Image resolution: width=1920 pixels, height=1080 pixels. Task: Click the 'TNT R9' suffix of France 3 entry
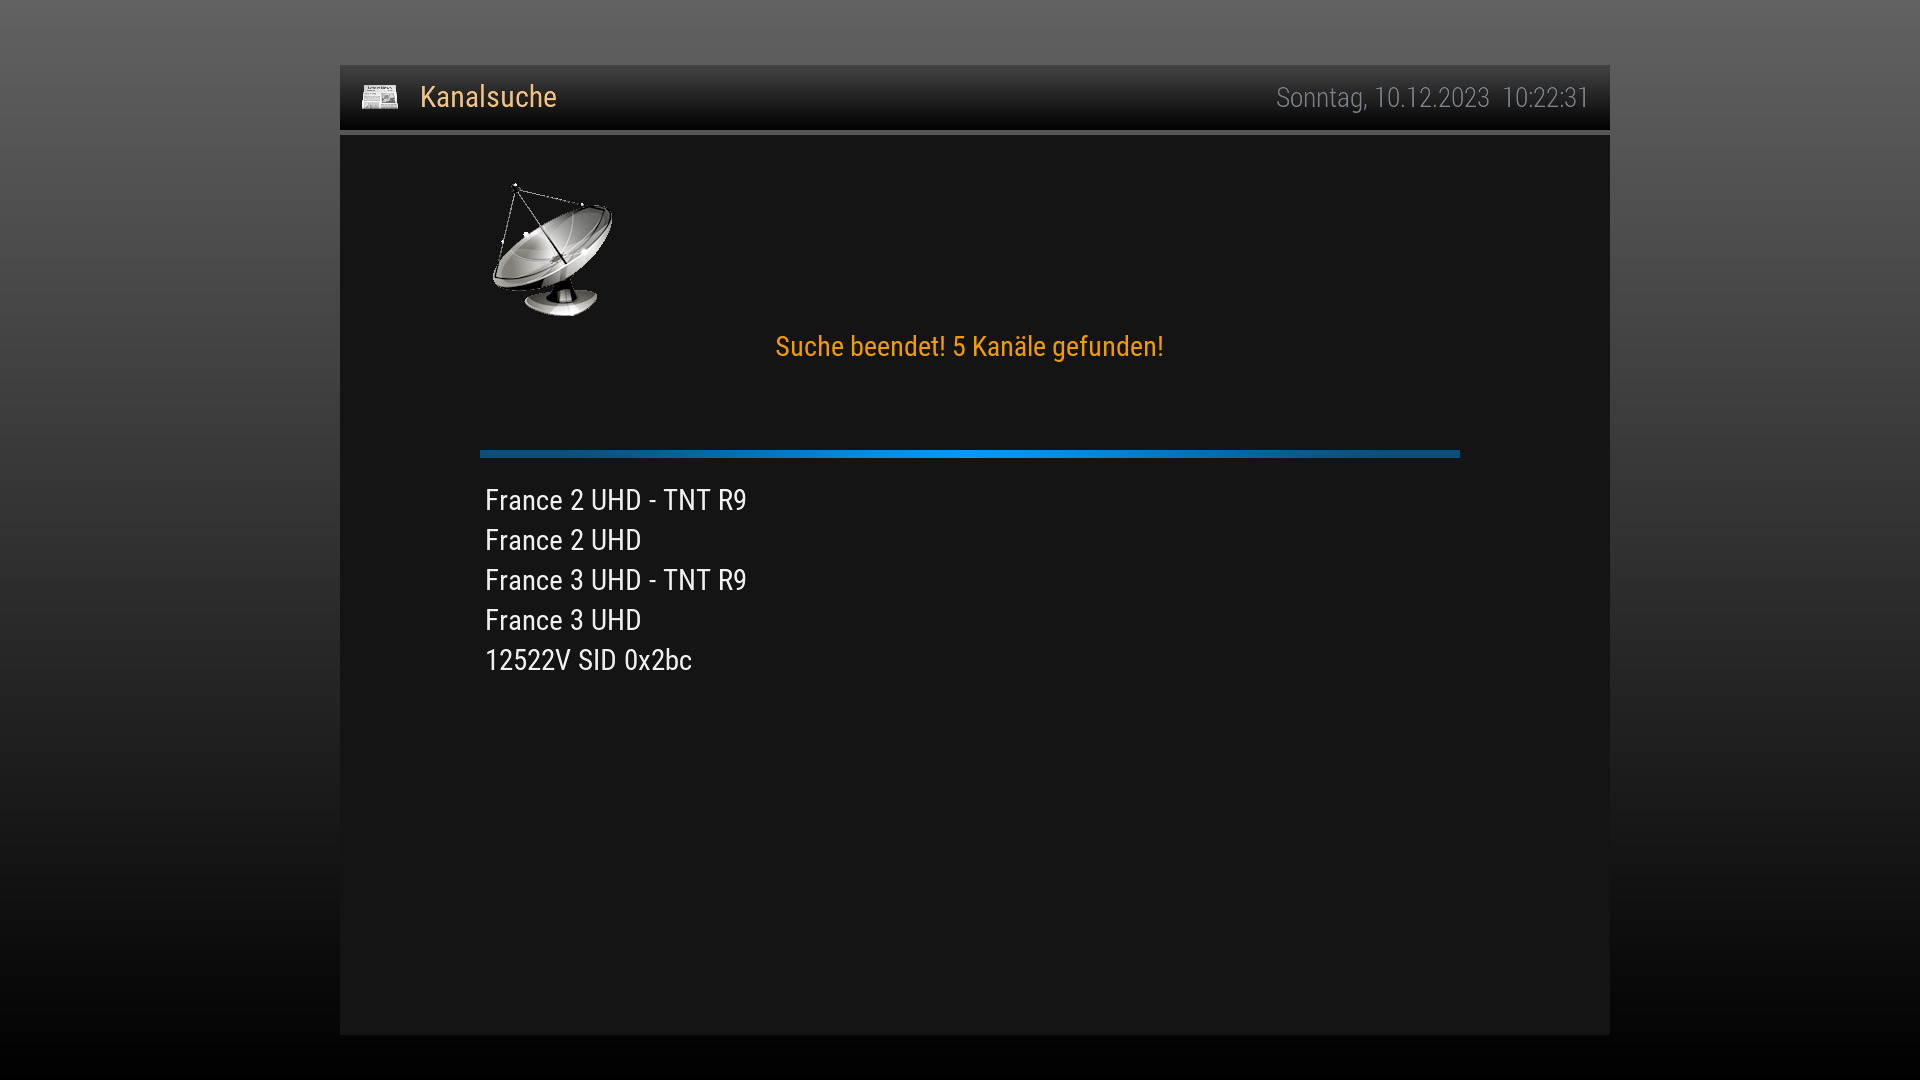point(704,580)
